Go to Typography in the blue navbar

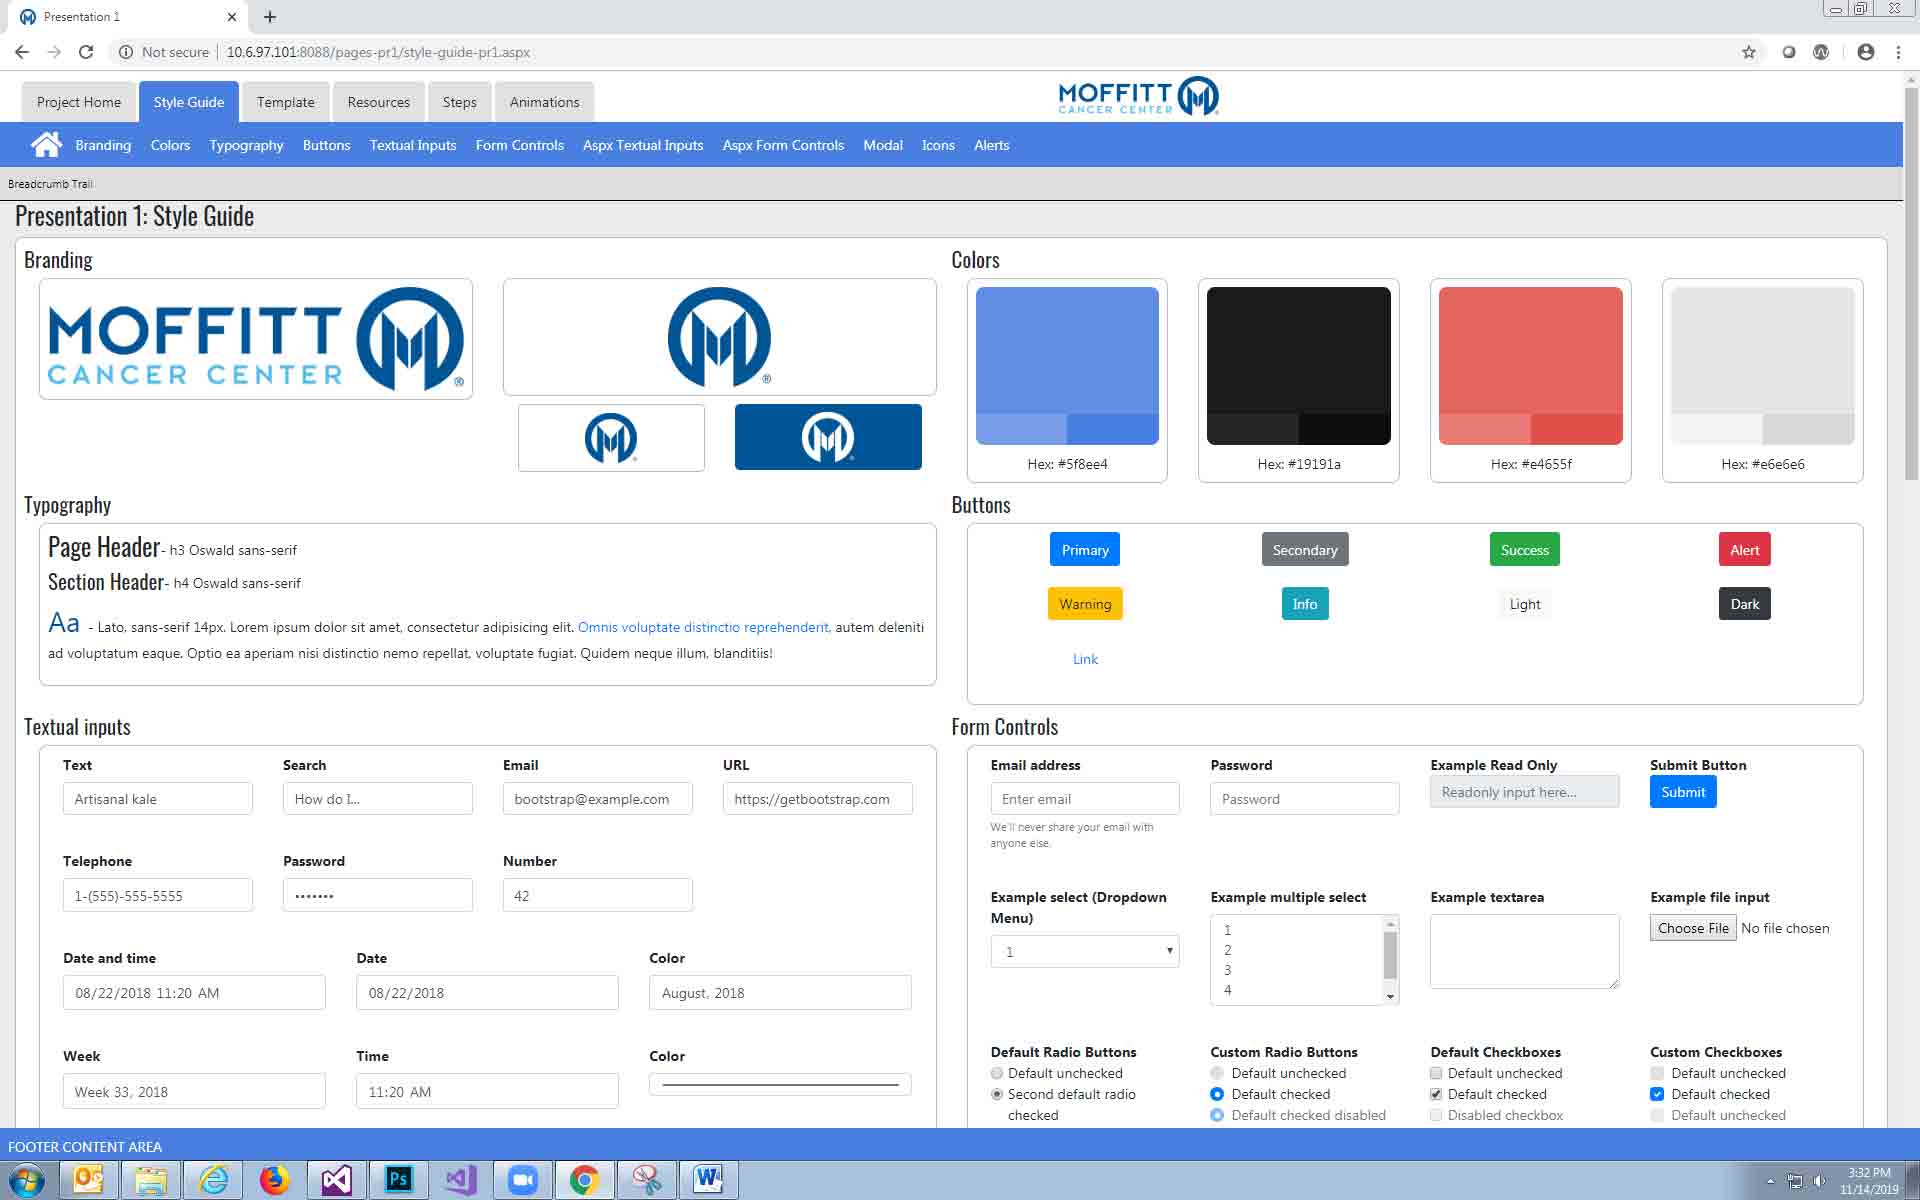tap(246, 145)
